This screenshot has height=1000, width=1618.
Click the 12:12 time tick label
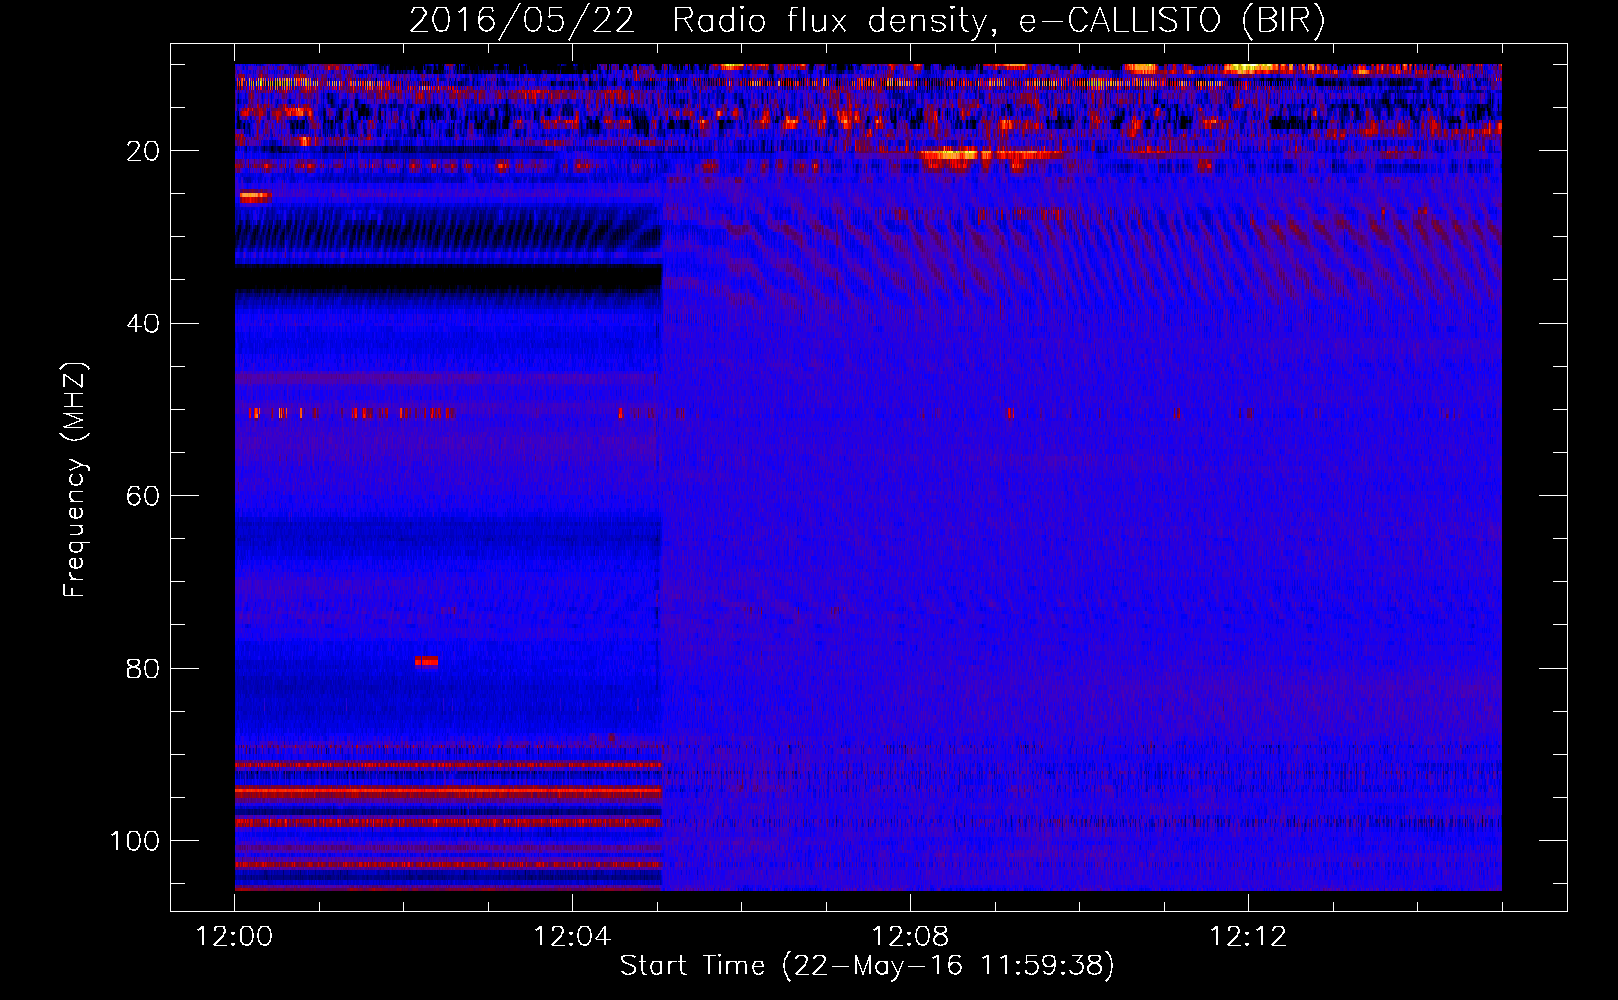1248,937
